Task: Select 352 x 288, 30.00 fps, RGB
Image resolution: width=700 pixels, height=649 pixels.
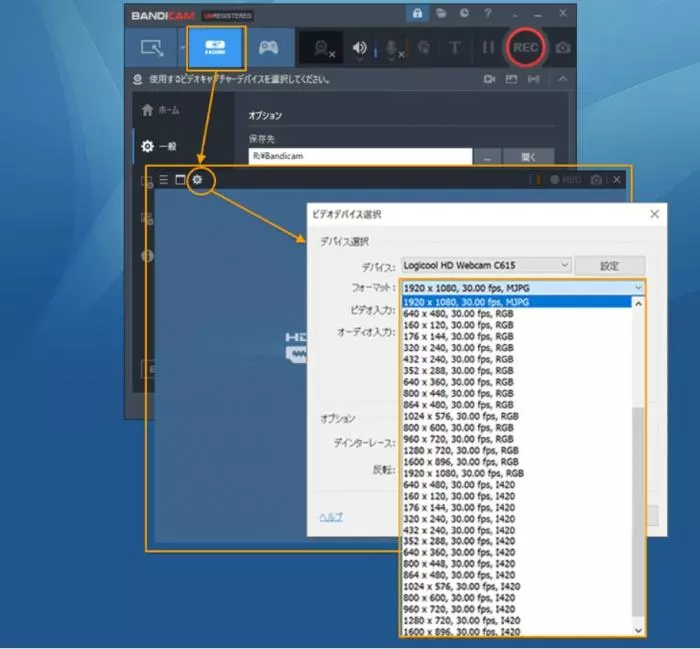Action: (517, 370)
